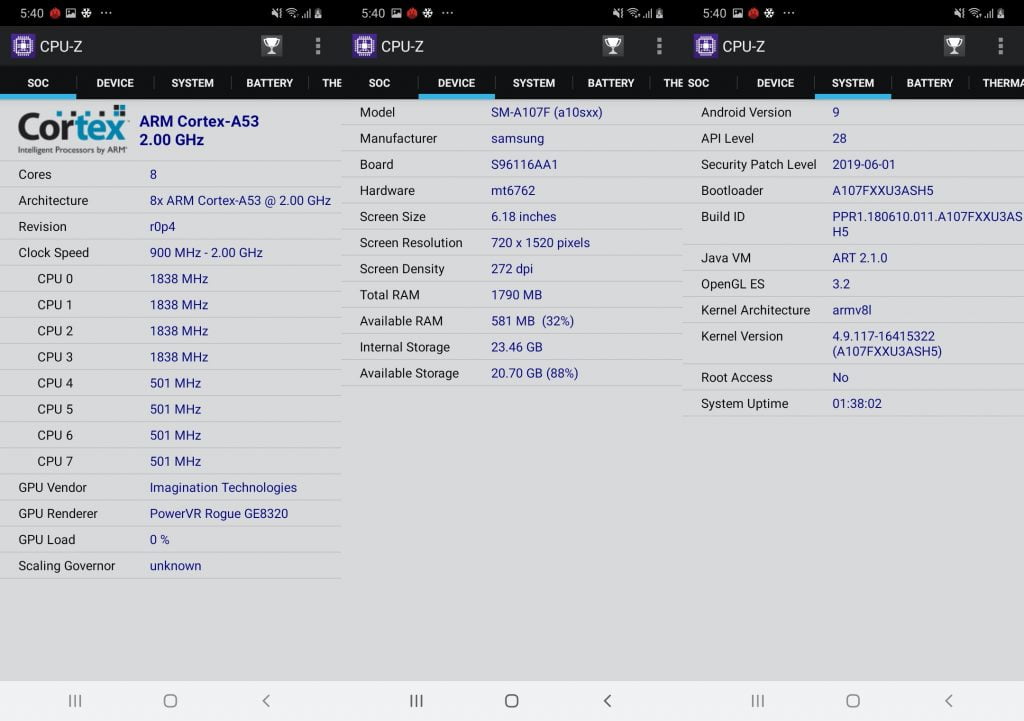Tap the CPU-Z app icon in the left screen
Image resolution: width=1024 pixels, height=721 pixels.
23,46
